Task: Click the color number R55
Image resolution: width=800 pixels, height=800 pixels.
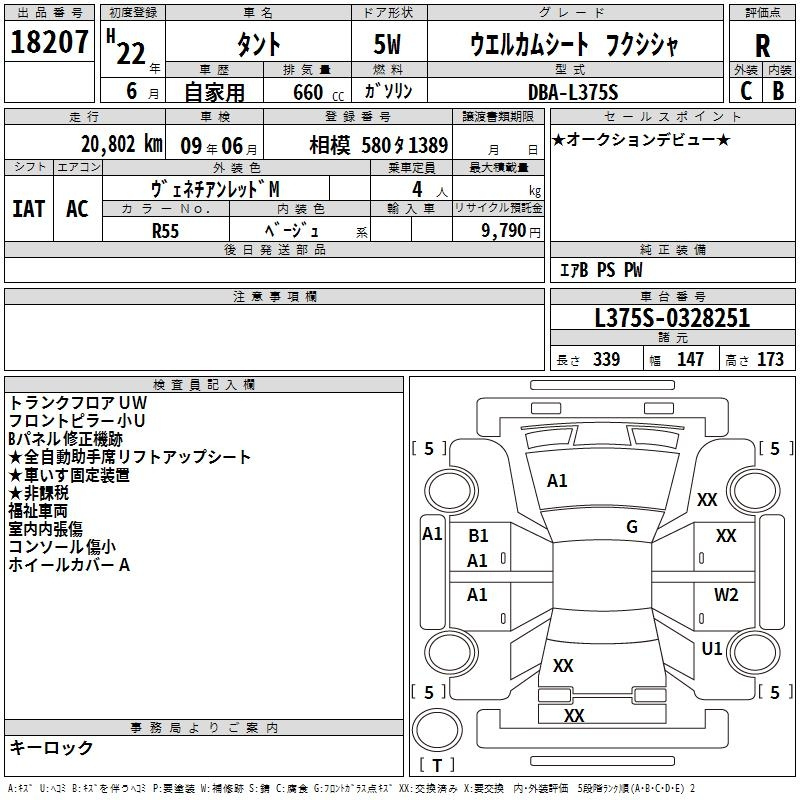Action: coord(165,229)
